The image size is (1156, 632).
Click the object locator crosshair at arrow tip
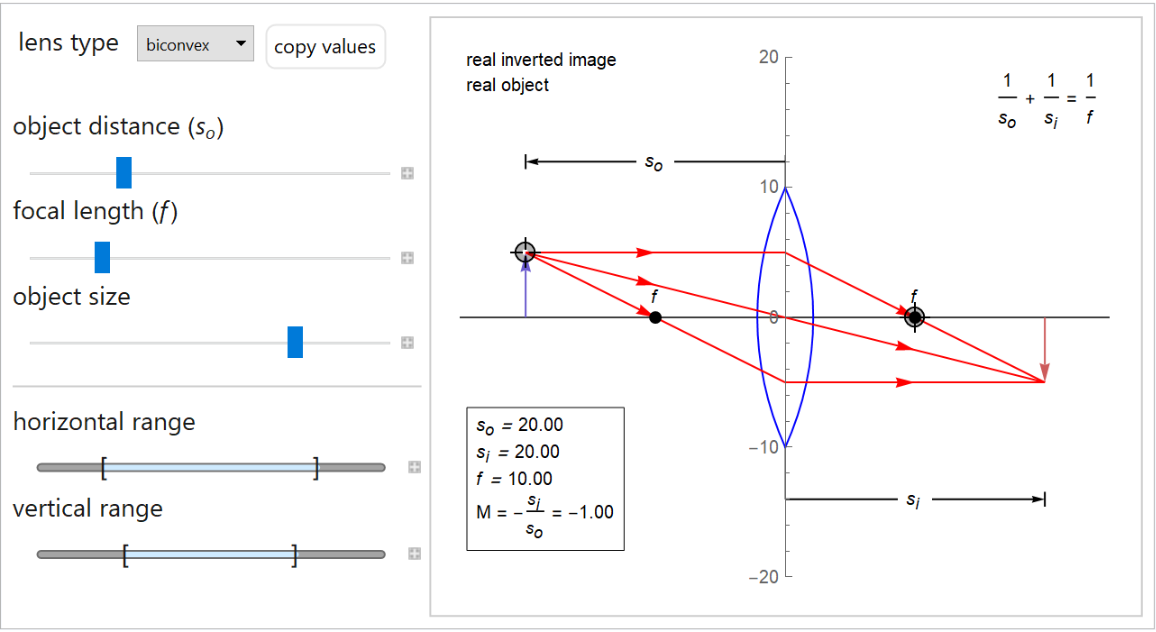click(x=525, y=252)
